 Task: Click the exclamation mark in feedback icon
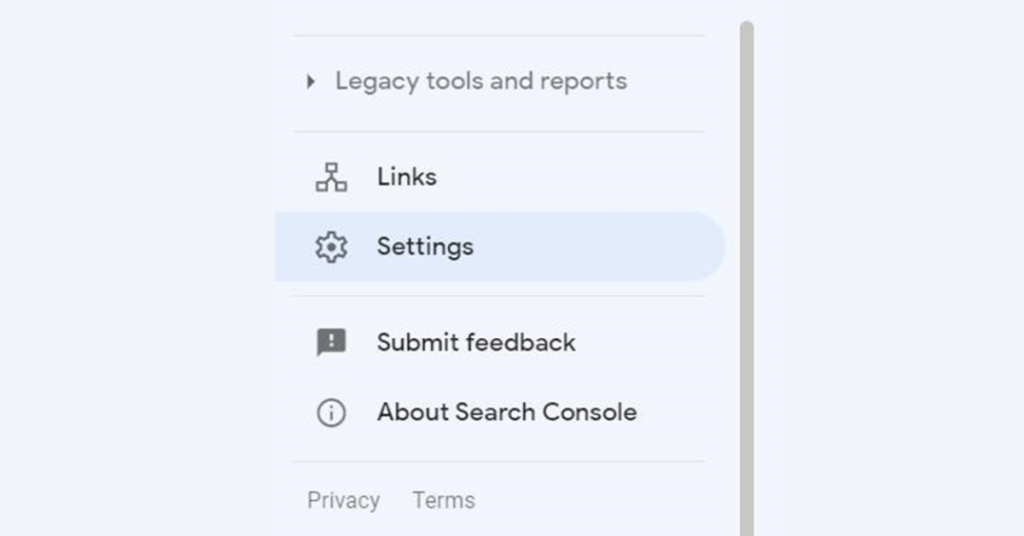click(x=332, y=339)
